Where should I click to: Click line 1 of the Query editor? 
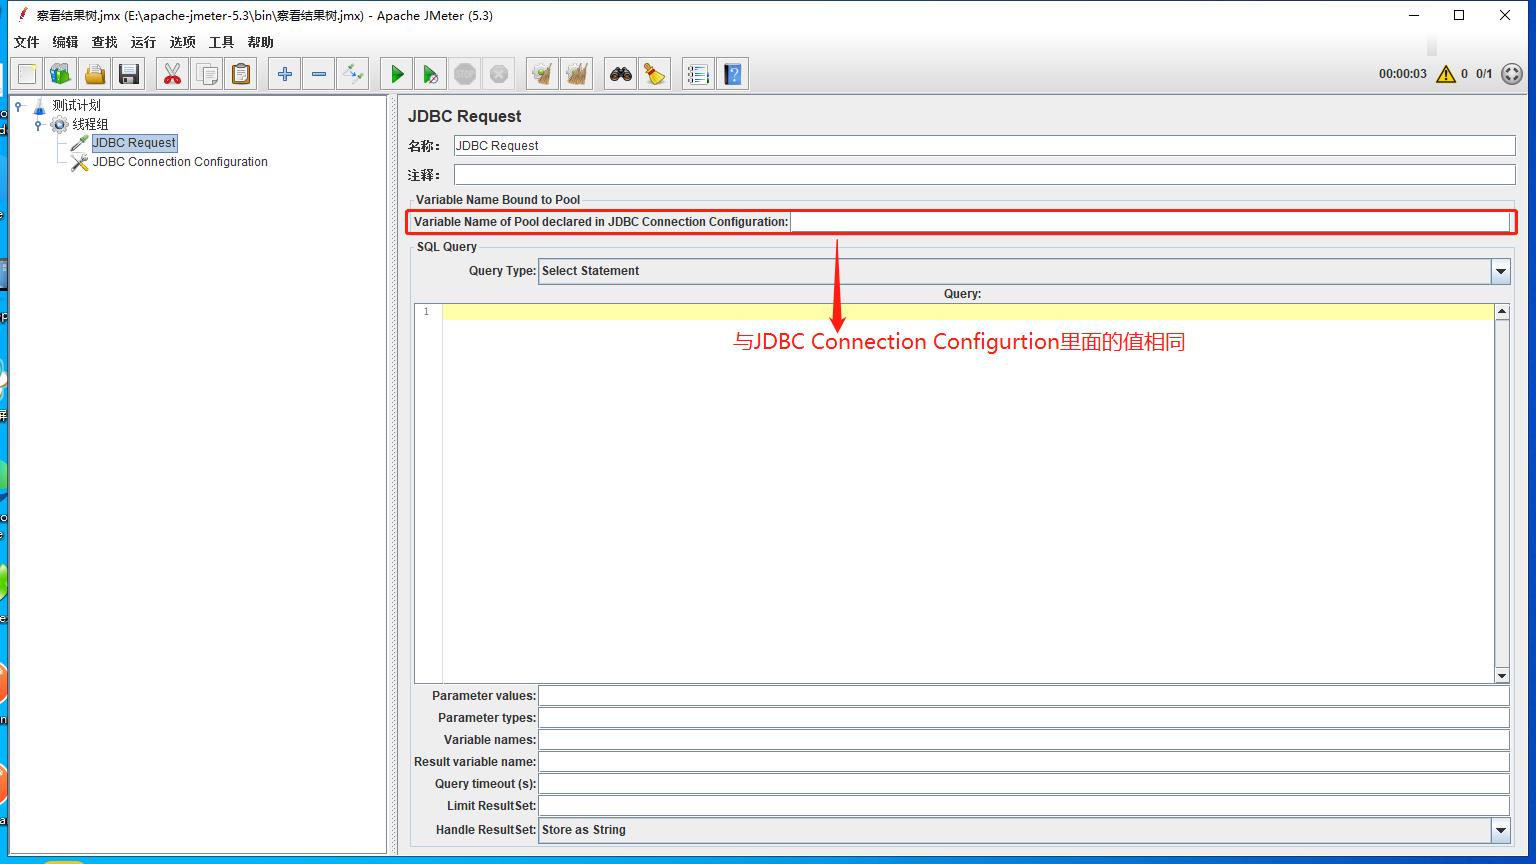tap(968, 312)
